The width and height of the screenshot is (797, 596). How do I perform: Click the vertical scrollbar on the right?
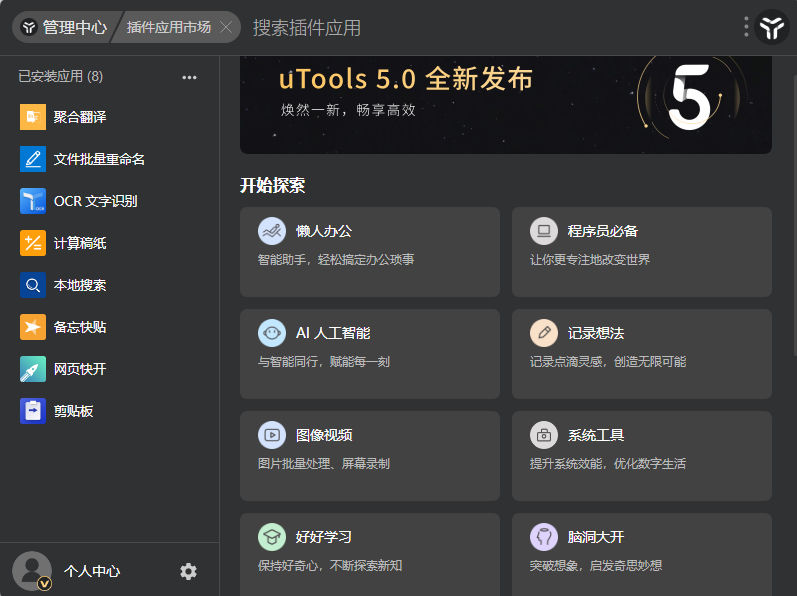tap(794, 213)
